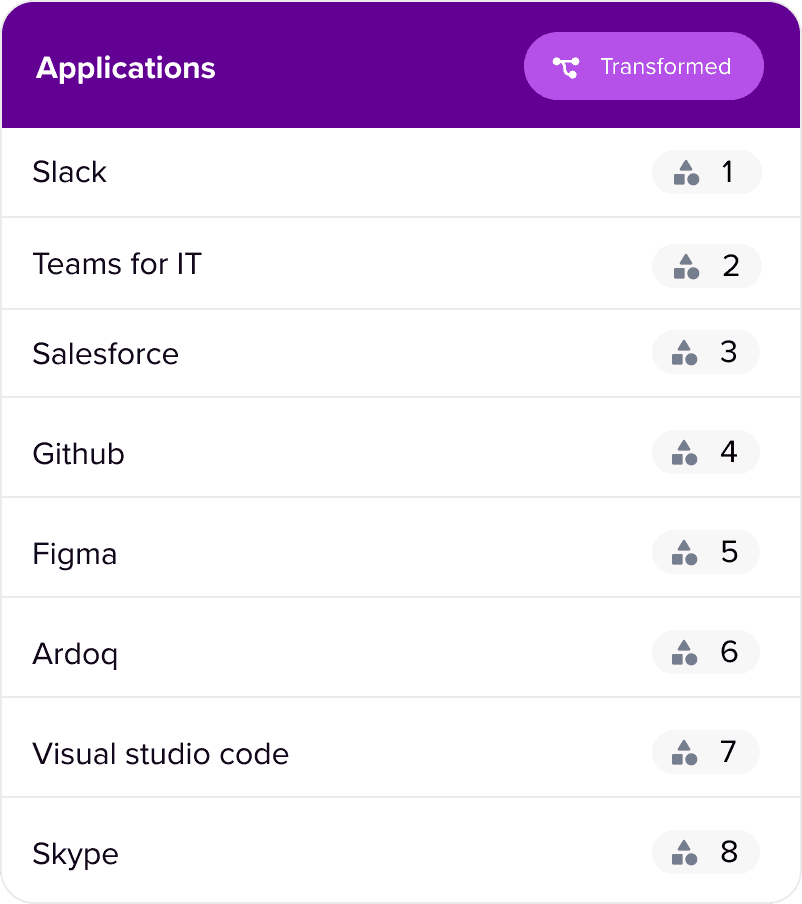
Task: Click the shapes icon in Ardoq row
Action: click(685, 653)
